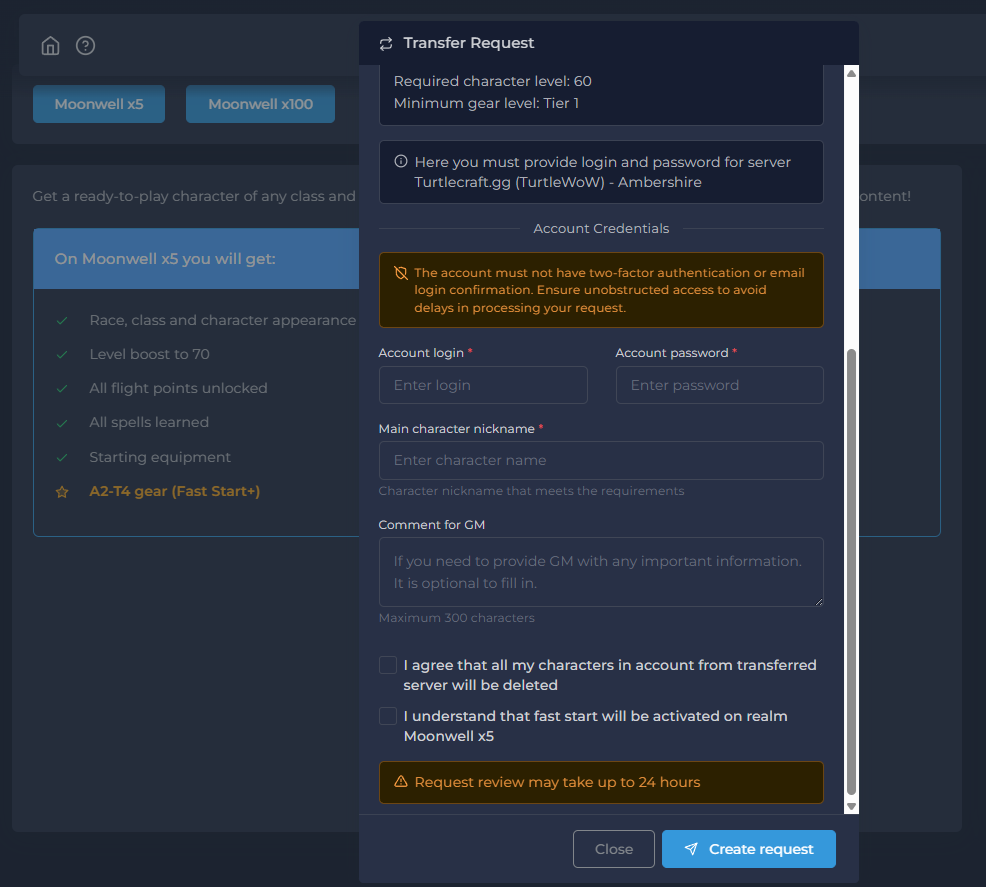Focus the Account password field
Screen dimensions: 986x887
(x=719, y=385)
